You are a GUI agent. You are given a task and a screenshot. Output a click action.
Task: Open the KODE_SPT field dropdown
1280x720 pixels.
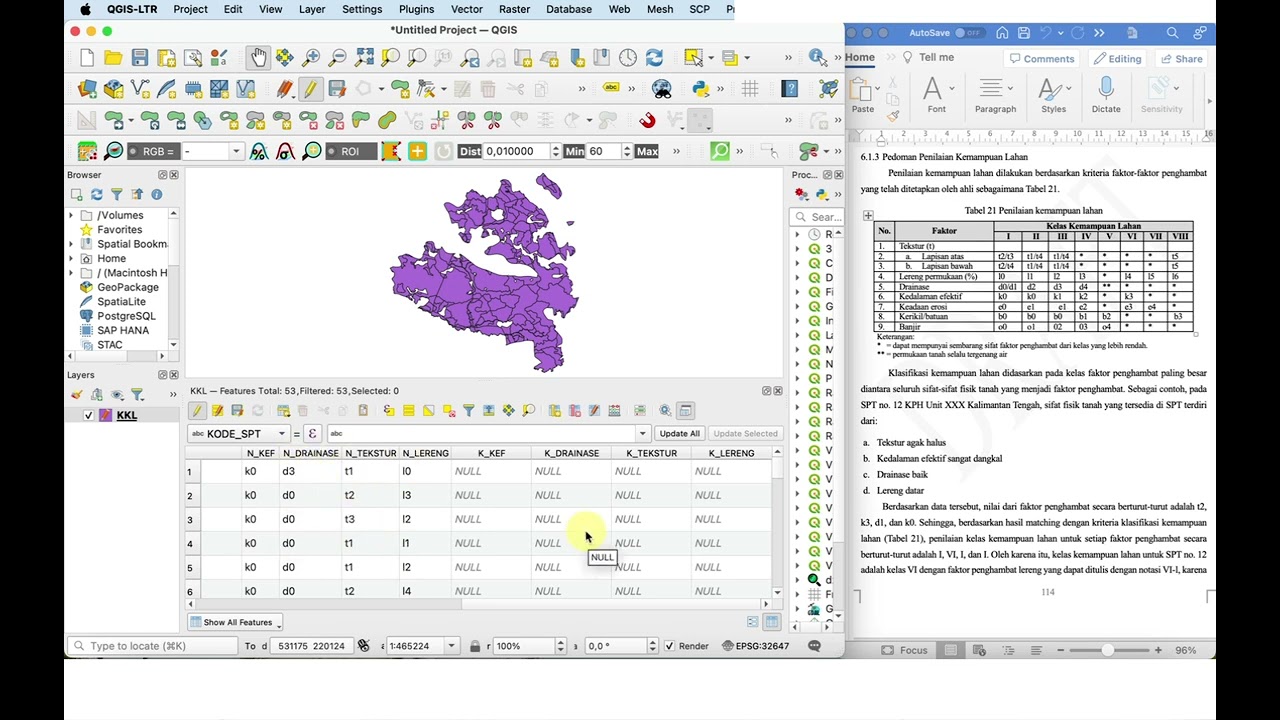(238, 434)
